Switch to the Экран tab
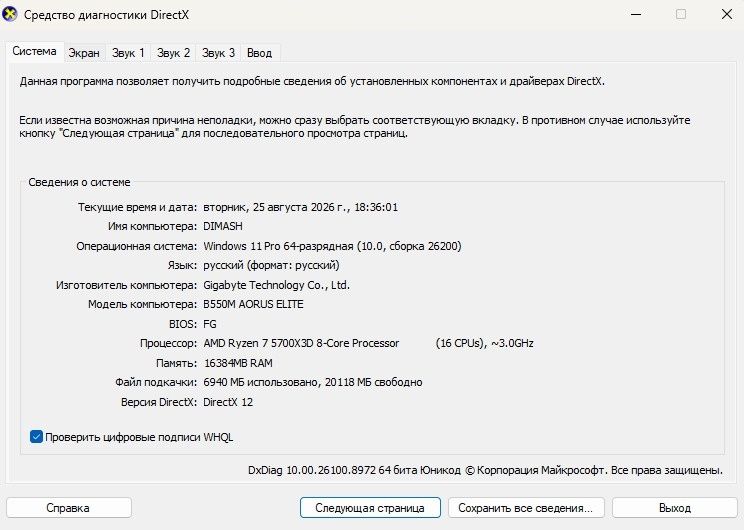The image size is (744, 530). pos(84,53)
